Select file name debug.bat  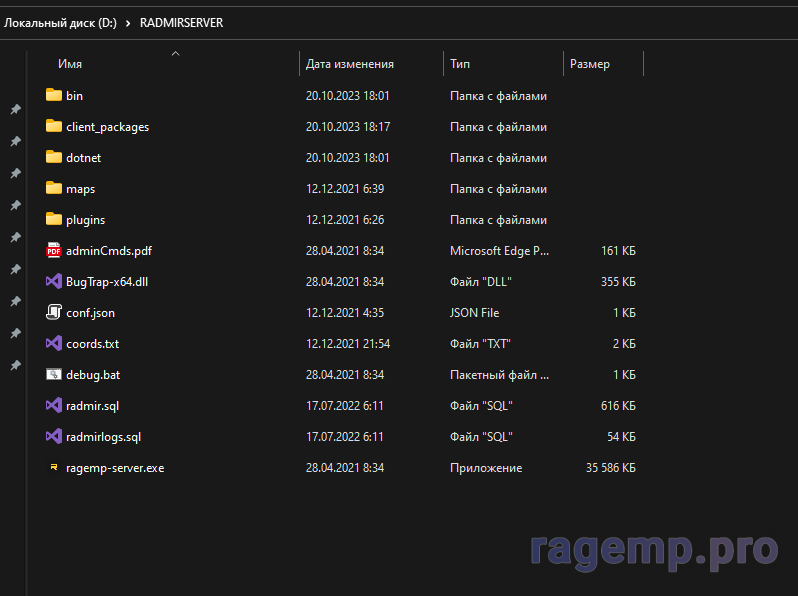pyautogui.click(x=93, y=375)
